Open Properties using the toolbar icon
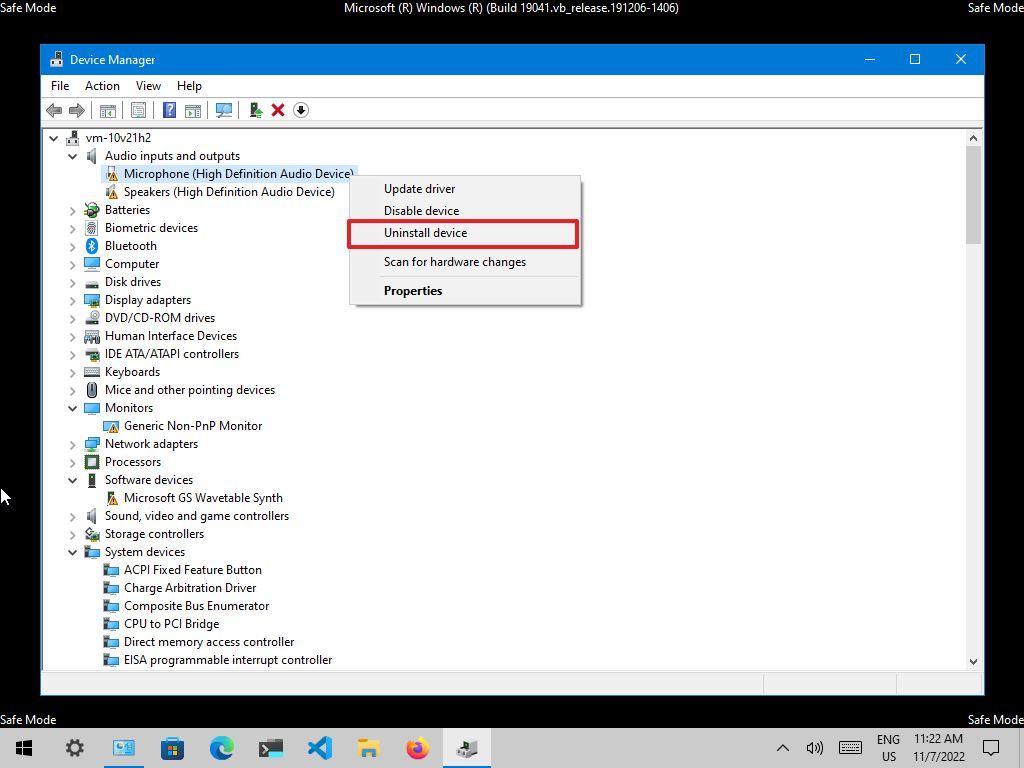The height and width of the screenshot is (768, 1024). pos(138,110)
